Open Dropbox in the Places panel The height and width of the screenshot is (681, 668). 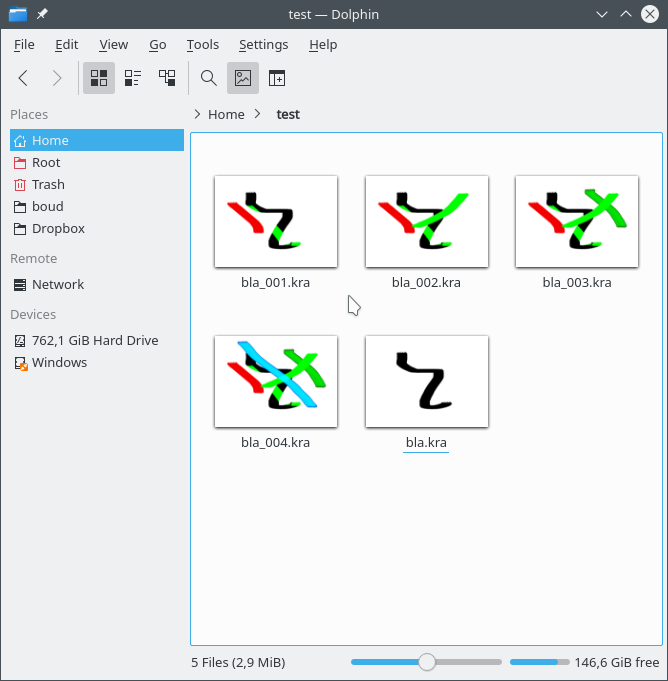click(x=58, y=228)
